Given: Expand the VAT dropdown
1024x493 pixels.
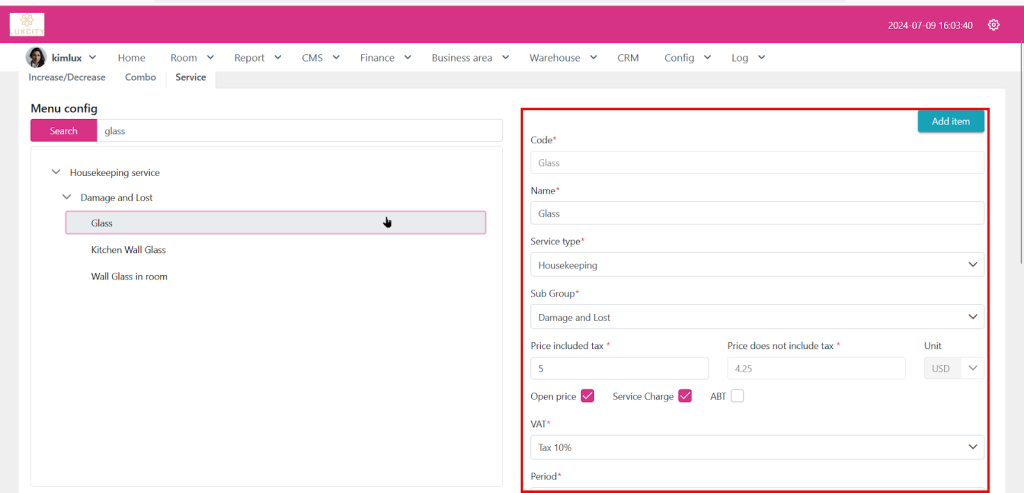Looking at the screenshot, I should pyautogui.click(x=756, y=447).
